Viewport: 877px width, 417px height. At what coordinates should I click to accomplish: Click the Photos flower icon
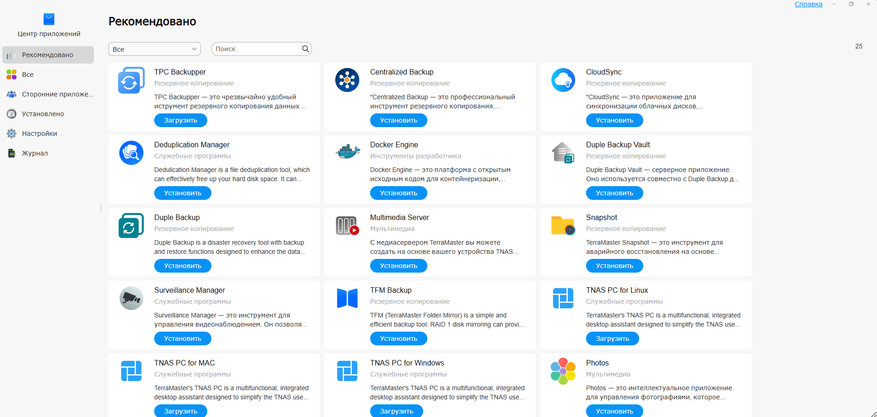(563, 371)
